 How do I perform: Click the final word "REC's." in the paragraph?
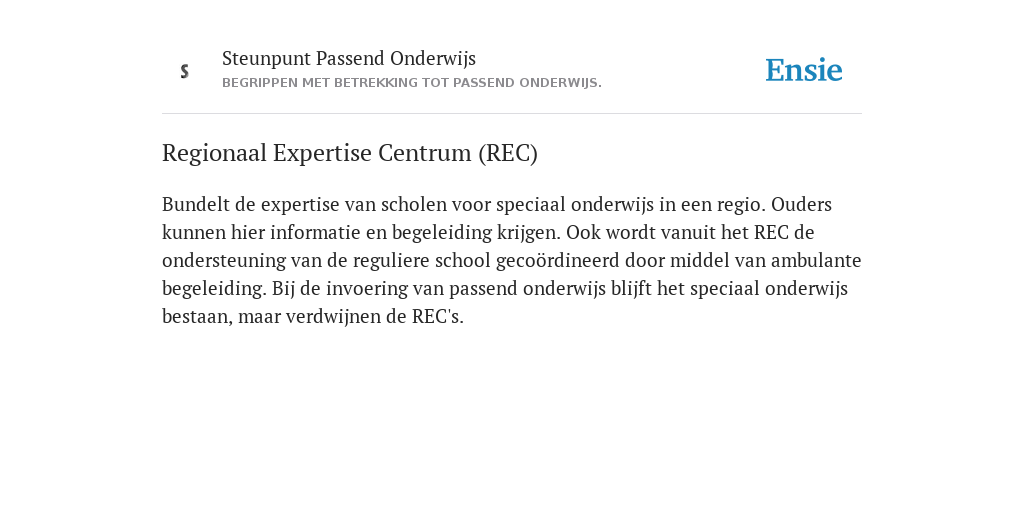[x=438, y=317]
